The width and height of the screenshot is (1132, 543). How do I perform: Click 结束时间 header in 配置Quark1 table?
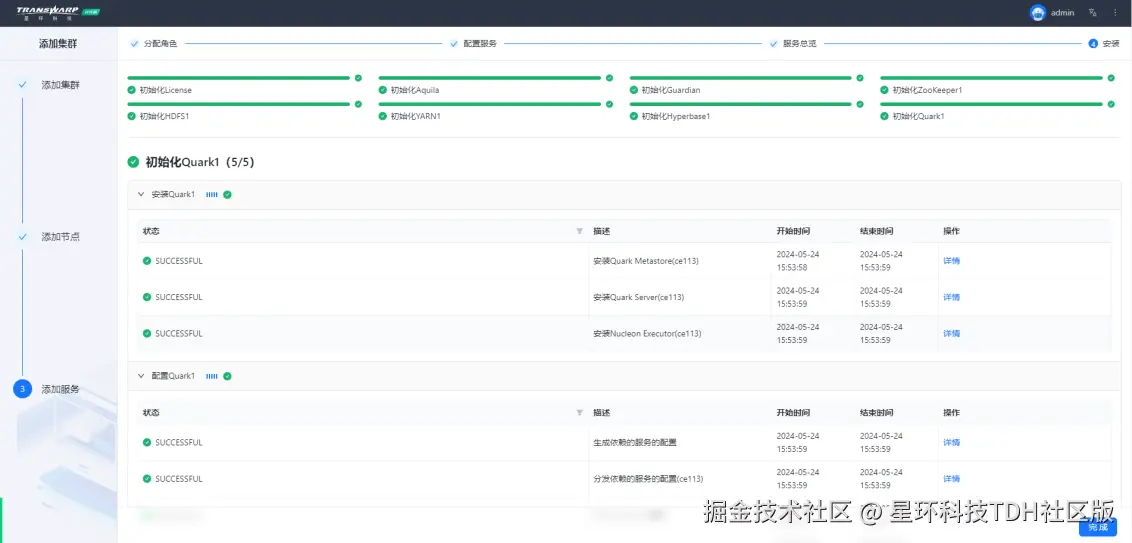[x=877, y=413]
